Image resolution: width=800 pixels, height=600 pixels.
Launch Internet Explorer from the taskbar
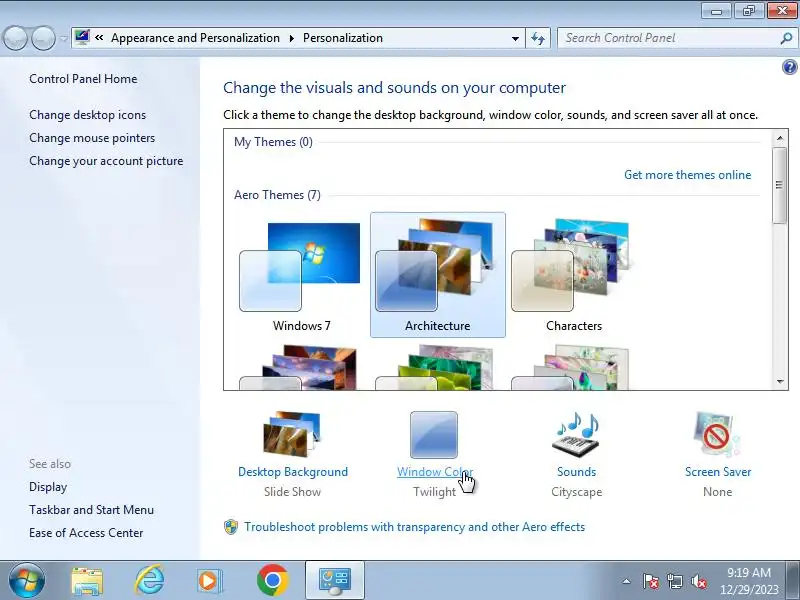[149, 580]
